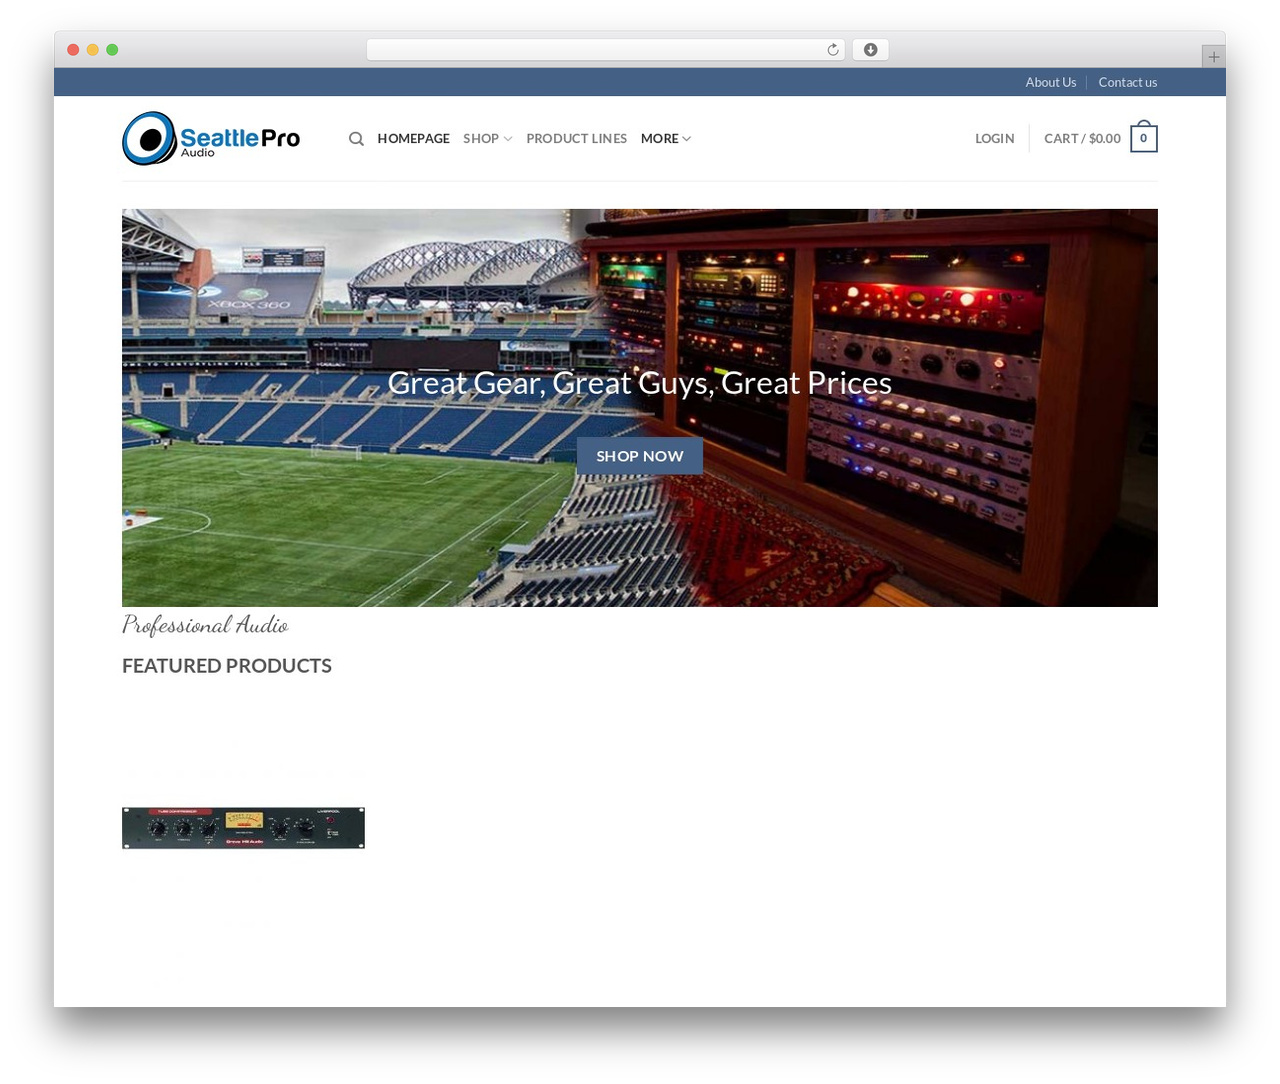
Task: Open the browser downloads arrow icon
Action: click(x=870, y=50)
